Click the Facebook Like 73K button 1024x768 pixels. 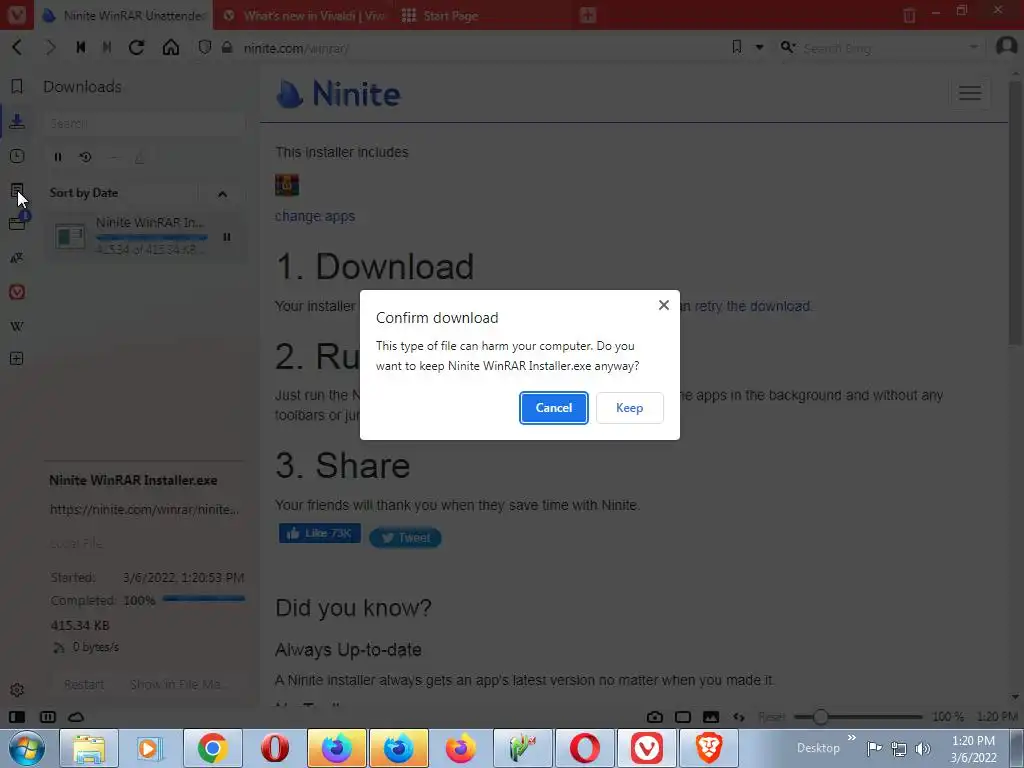tap(319, 534)
